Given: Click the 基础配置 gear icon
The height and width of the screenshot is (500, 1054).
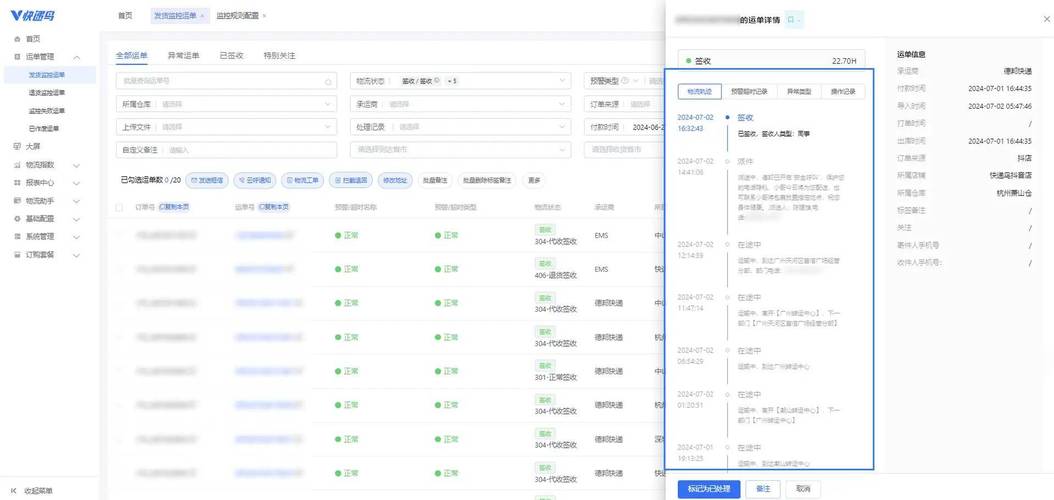Looking at the screenshot, I should click(17, 219).
